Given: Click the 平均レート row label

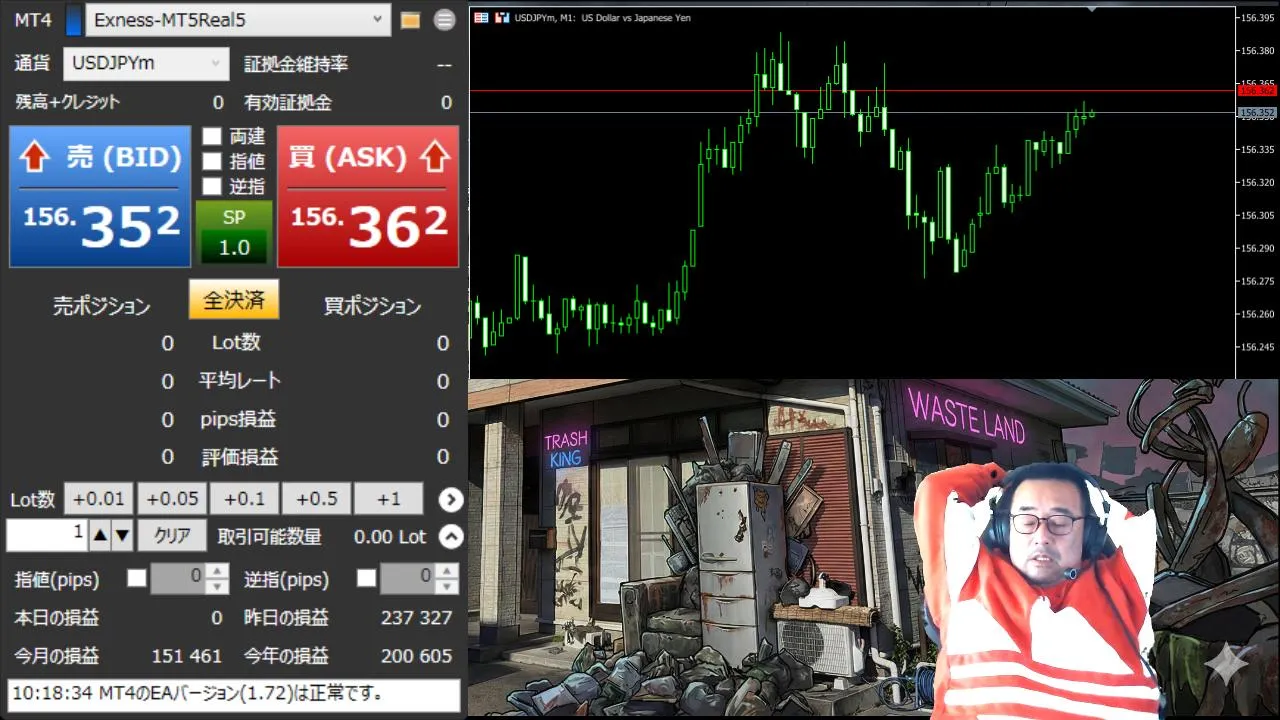Looking at the screenshot, I should click(240, 381).
